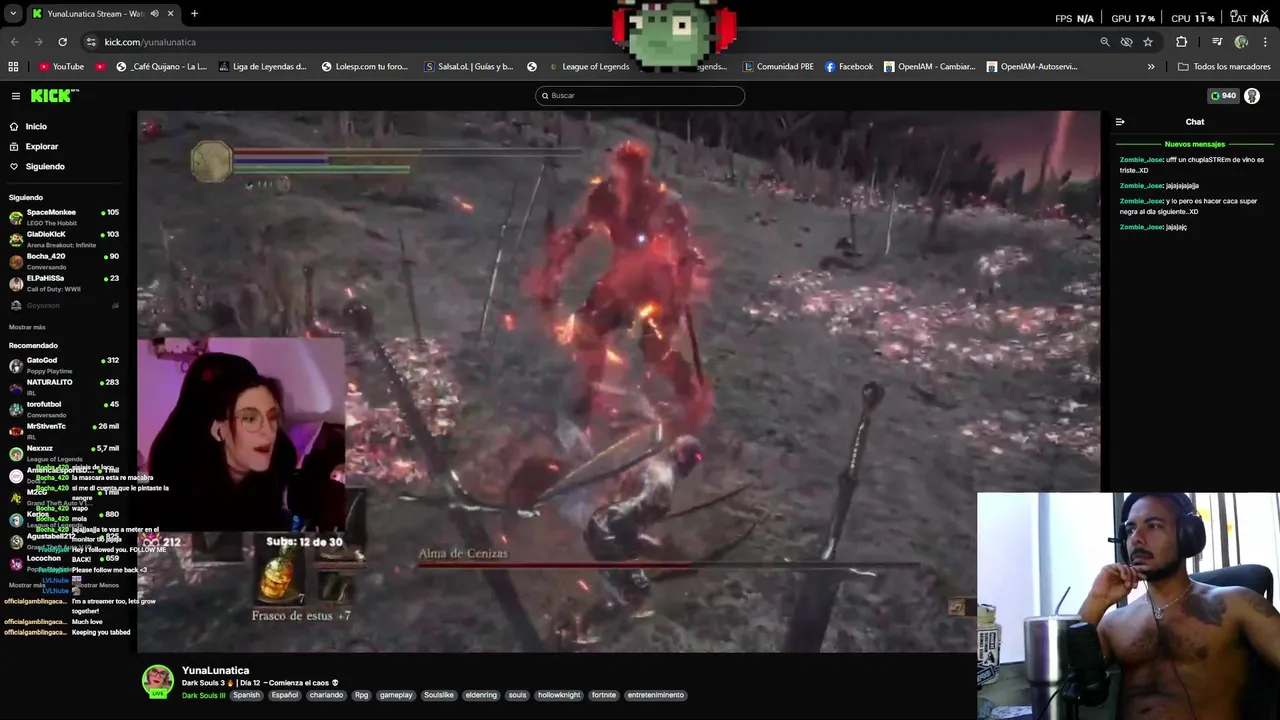Select the hollowknight tag
The image size is (1280, 720).
559,695
